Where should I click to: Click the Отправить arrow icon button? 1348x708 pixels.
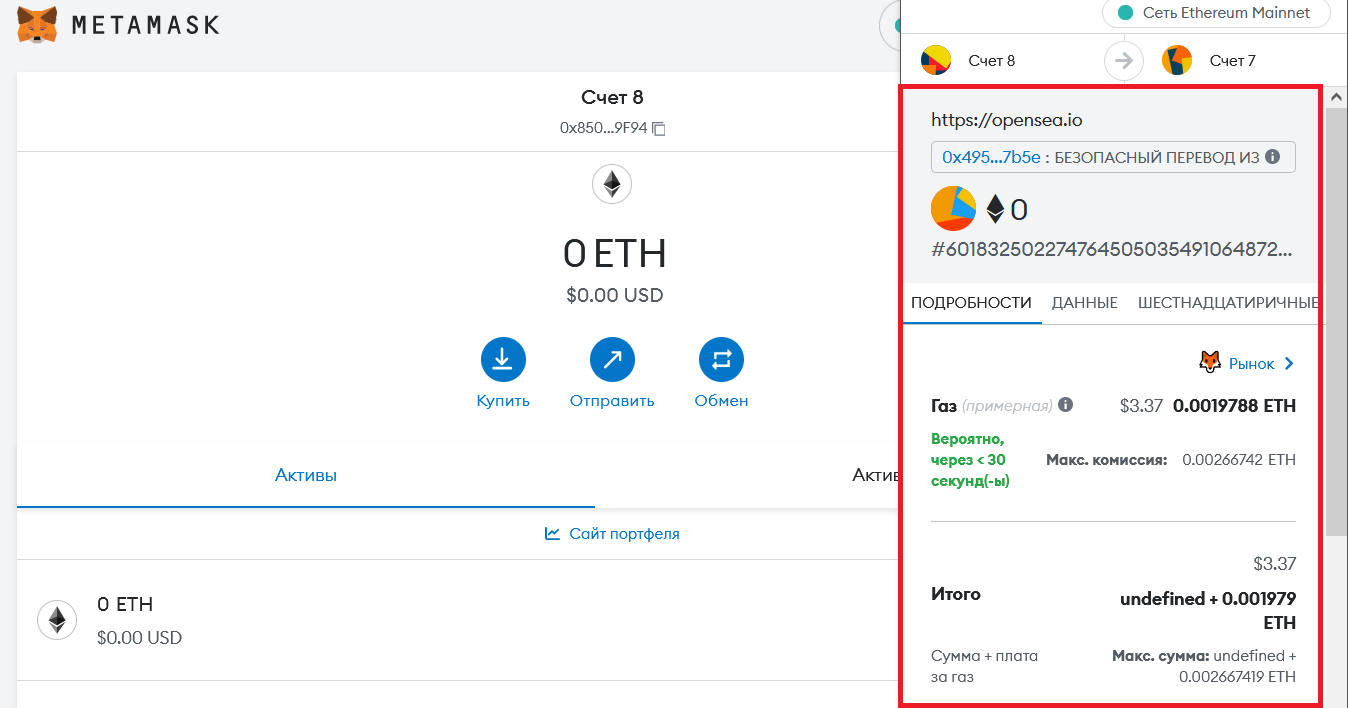pyautogui.click(x=612, y=360)
